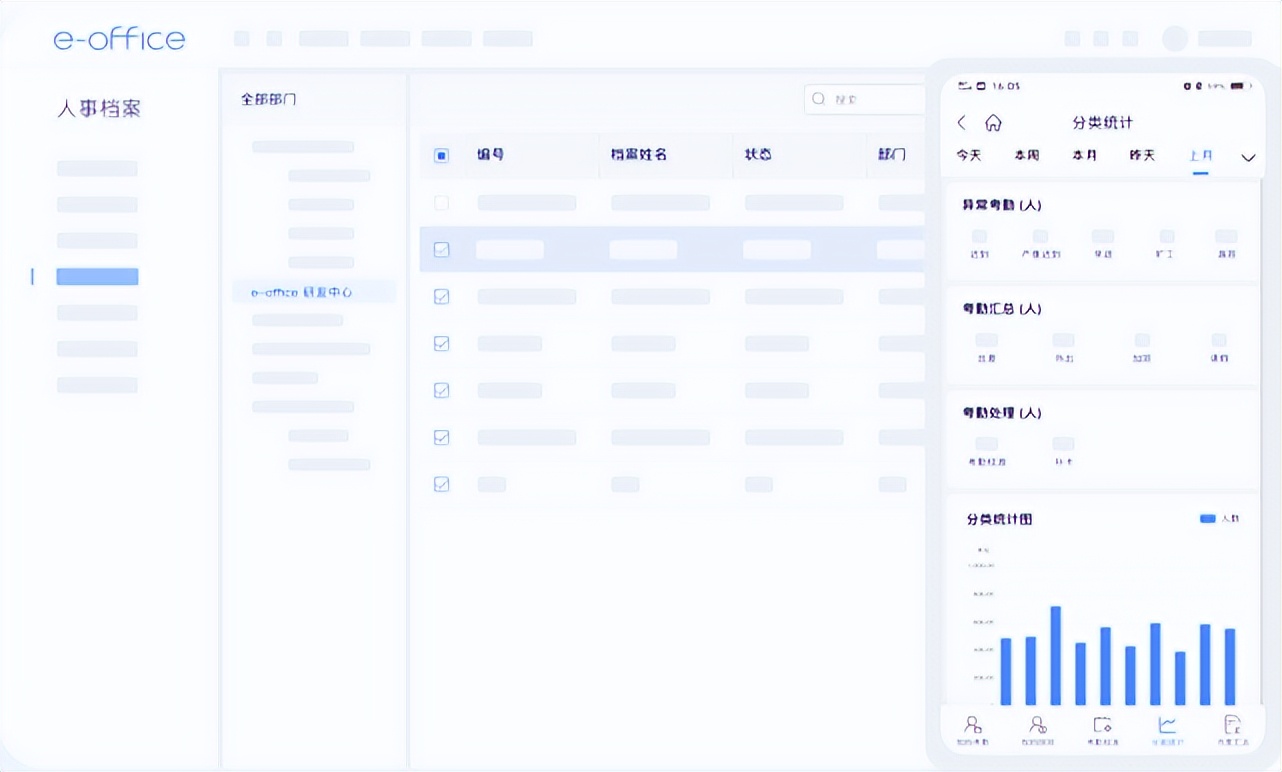Tap the 分类统计 title on the phone
The image size is (1282, 772).
pos(1102,123)
